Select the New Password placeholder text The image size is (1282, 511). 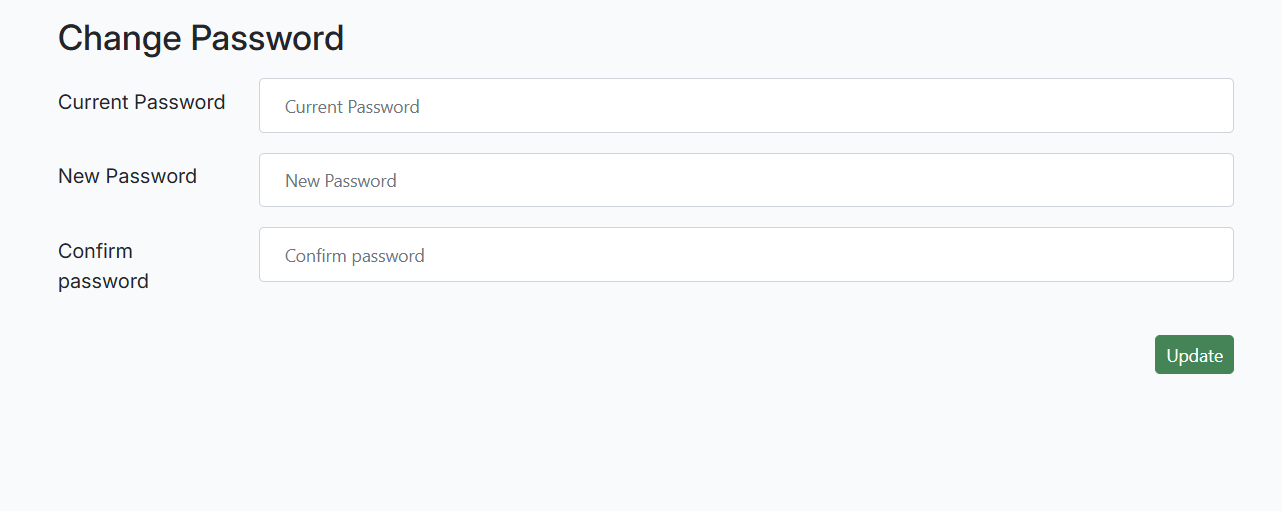pos(340,181)
